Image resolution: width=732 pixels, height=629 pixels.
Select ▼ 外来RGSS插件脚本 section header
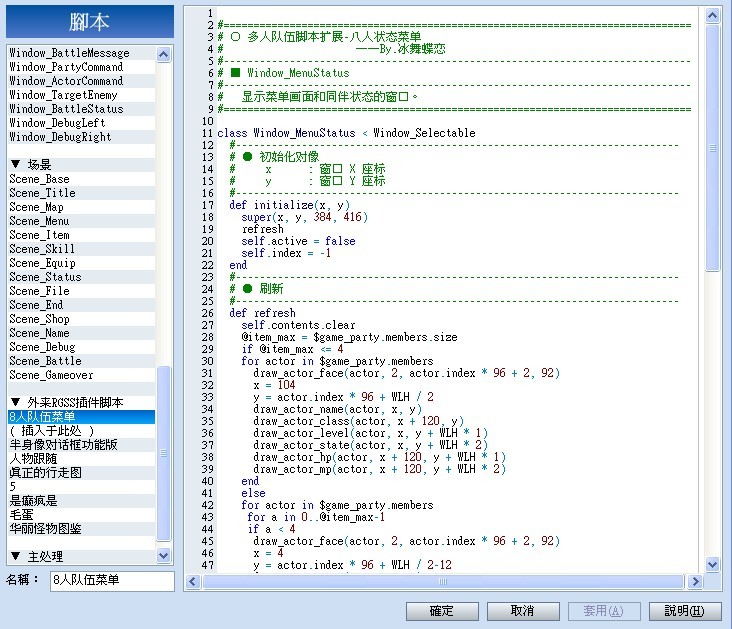pyautogui.click(x=81, y=403)
